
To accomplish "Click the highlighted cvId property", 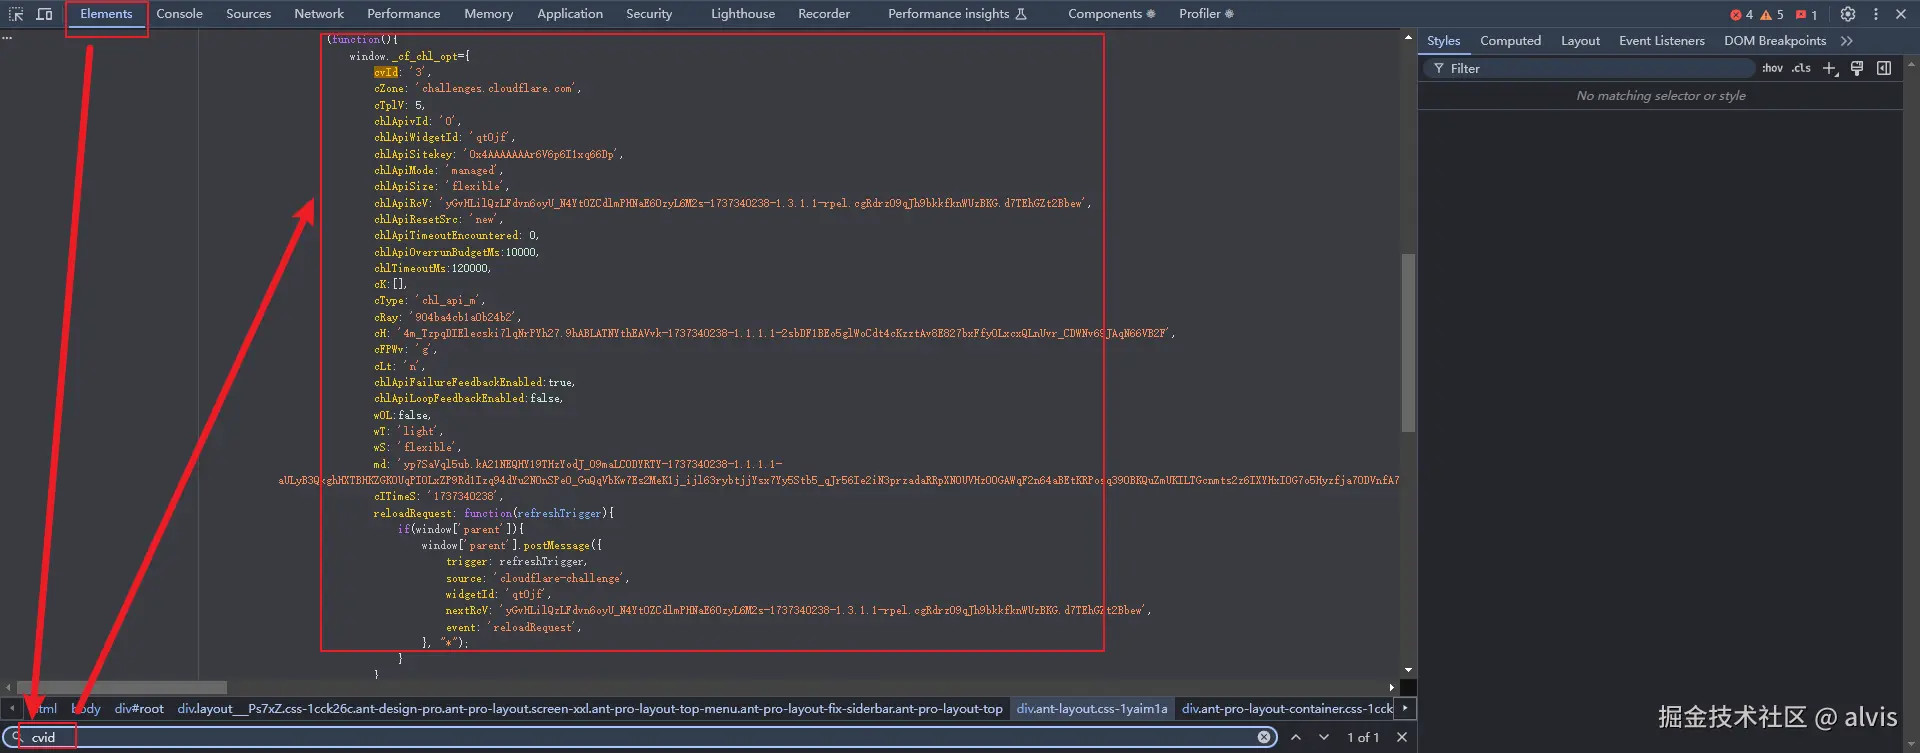I will point(386,72).
